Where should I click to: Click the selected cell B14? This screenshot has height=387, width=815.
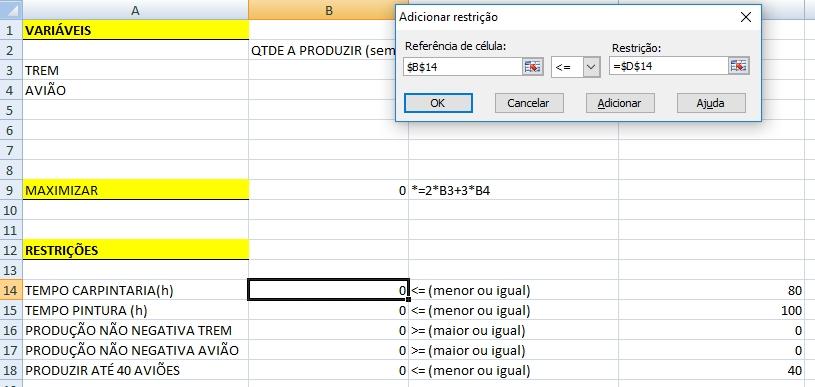[328, 290]
